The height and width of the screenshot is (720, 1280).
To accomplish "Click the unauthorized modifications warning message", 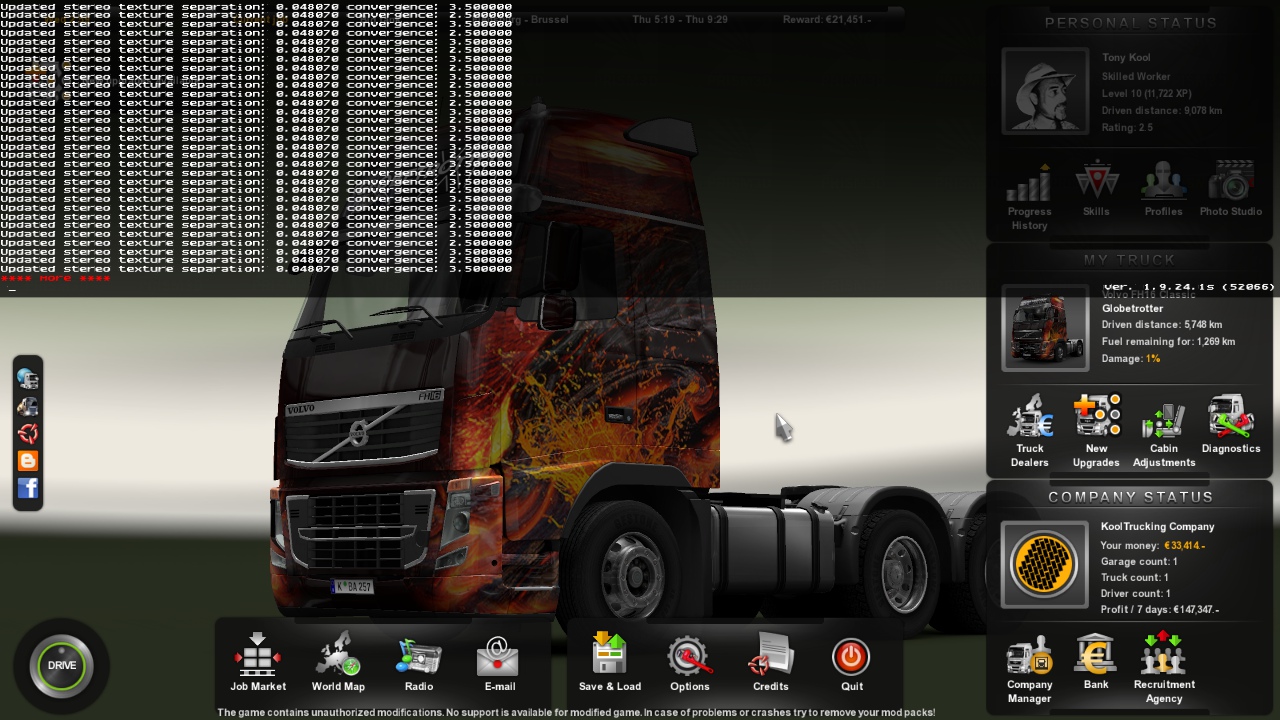I will tap(576, 713).
